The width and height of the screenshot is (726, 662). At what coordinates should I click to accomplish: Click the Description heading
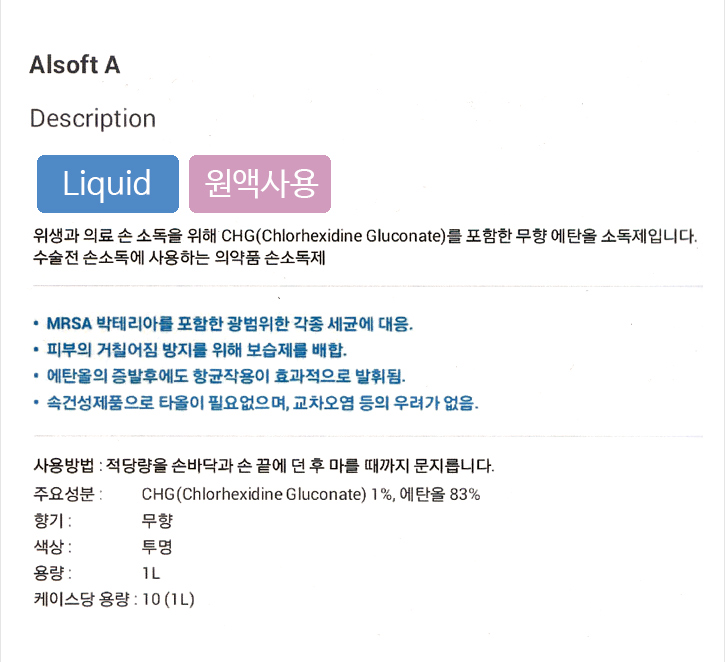click(93, 119)
